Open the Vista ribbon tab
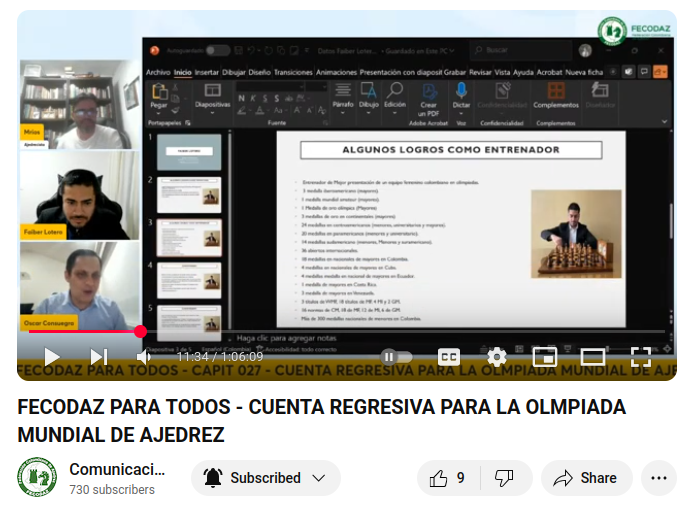The height and width of the screenshot is (505, 683). tap(502, 72)
